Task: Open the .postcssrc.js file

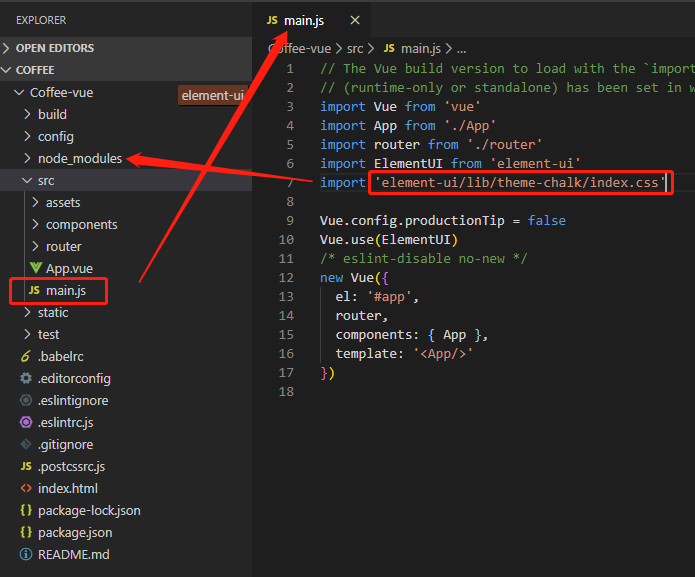Action: pyautogui.click(x=71, y=467)
